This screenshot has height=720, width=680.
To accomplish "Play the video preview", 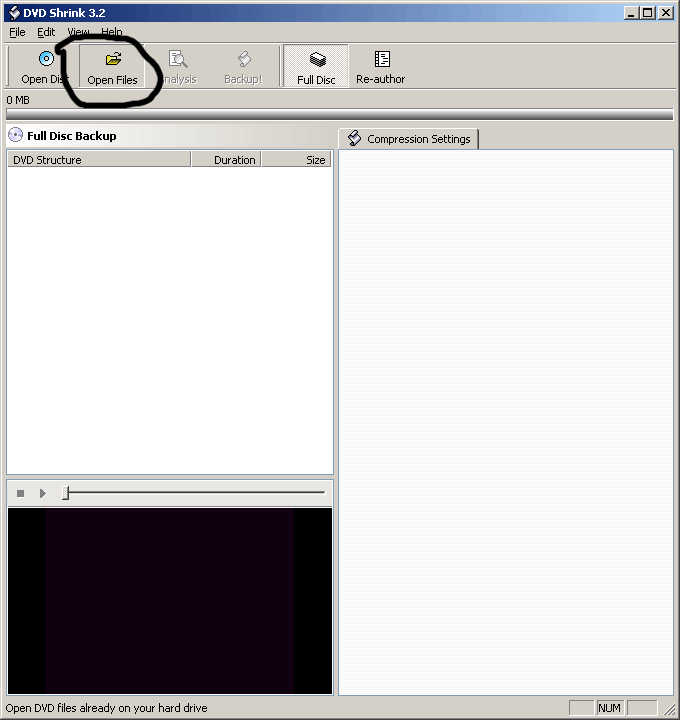I will [x=42, y=493].
